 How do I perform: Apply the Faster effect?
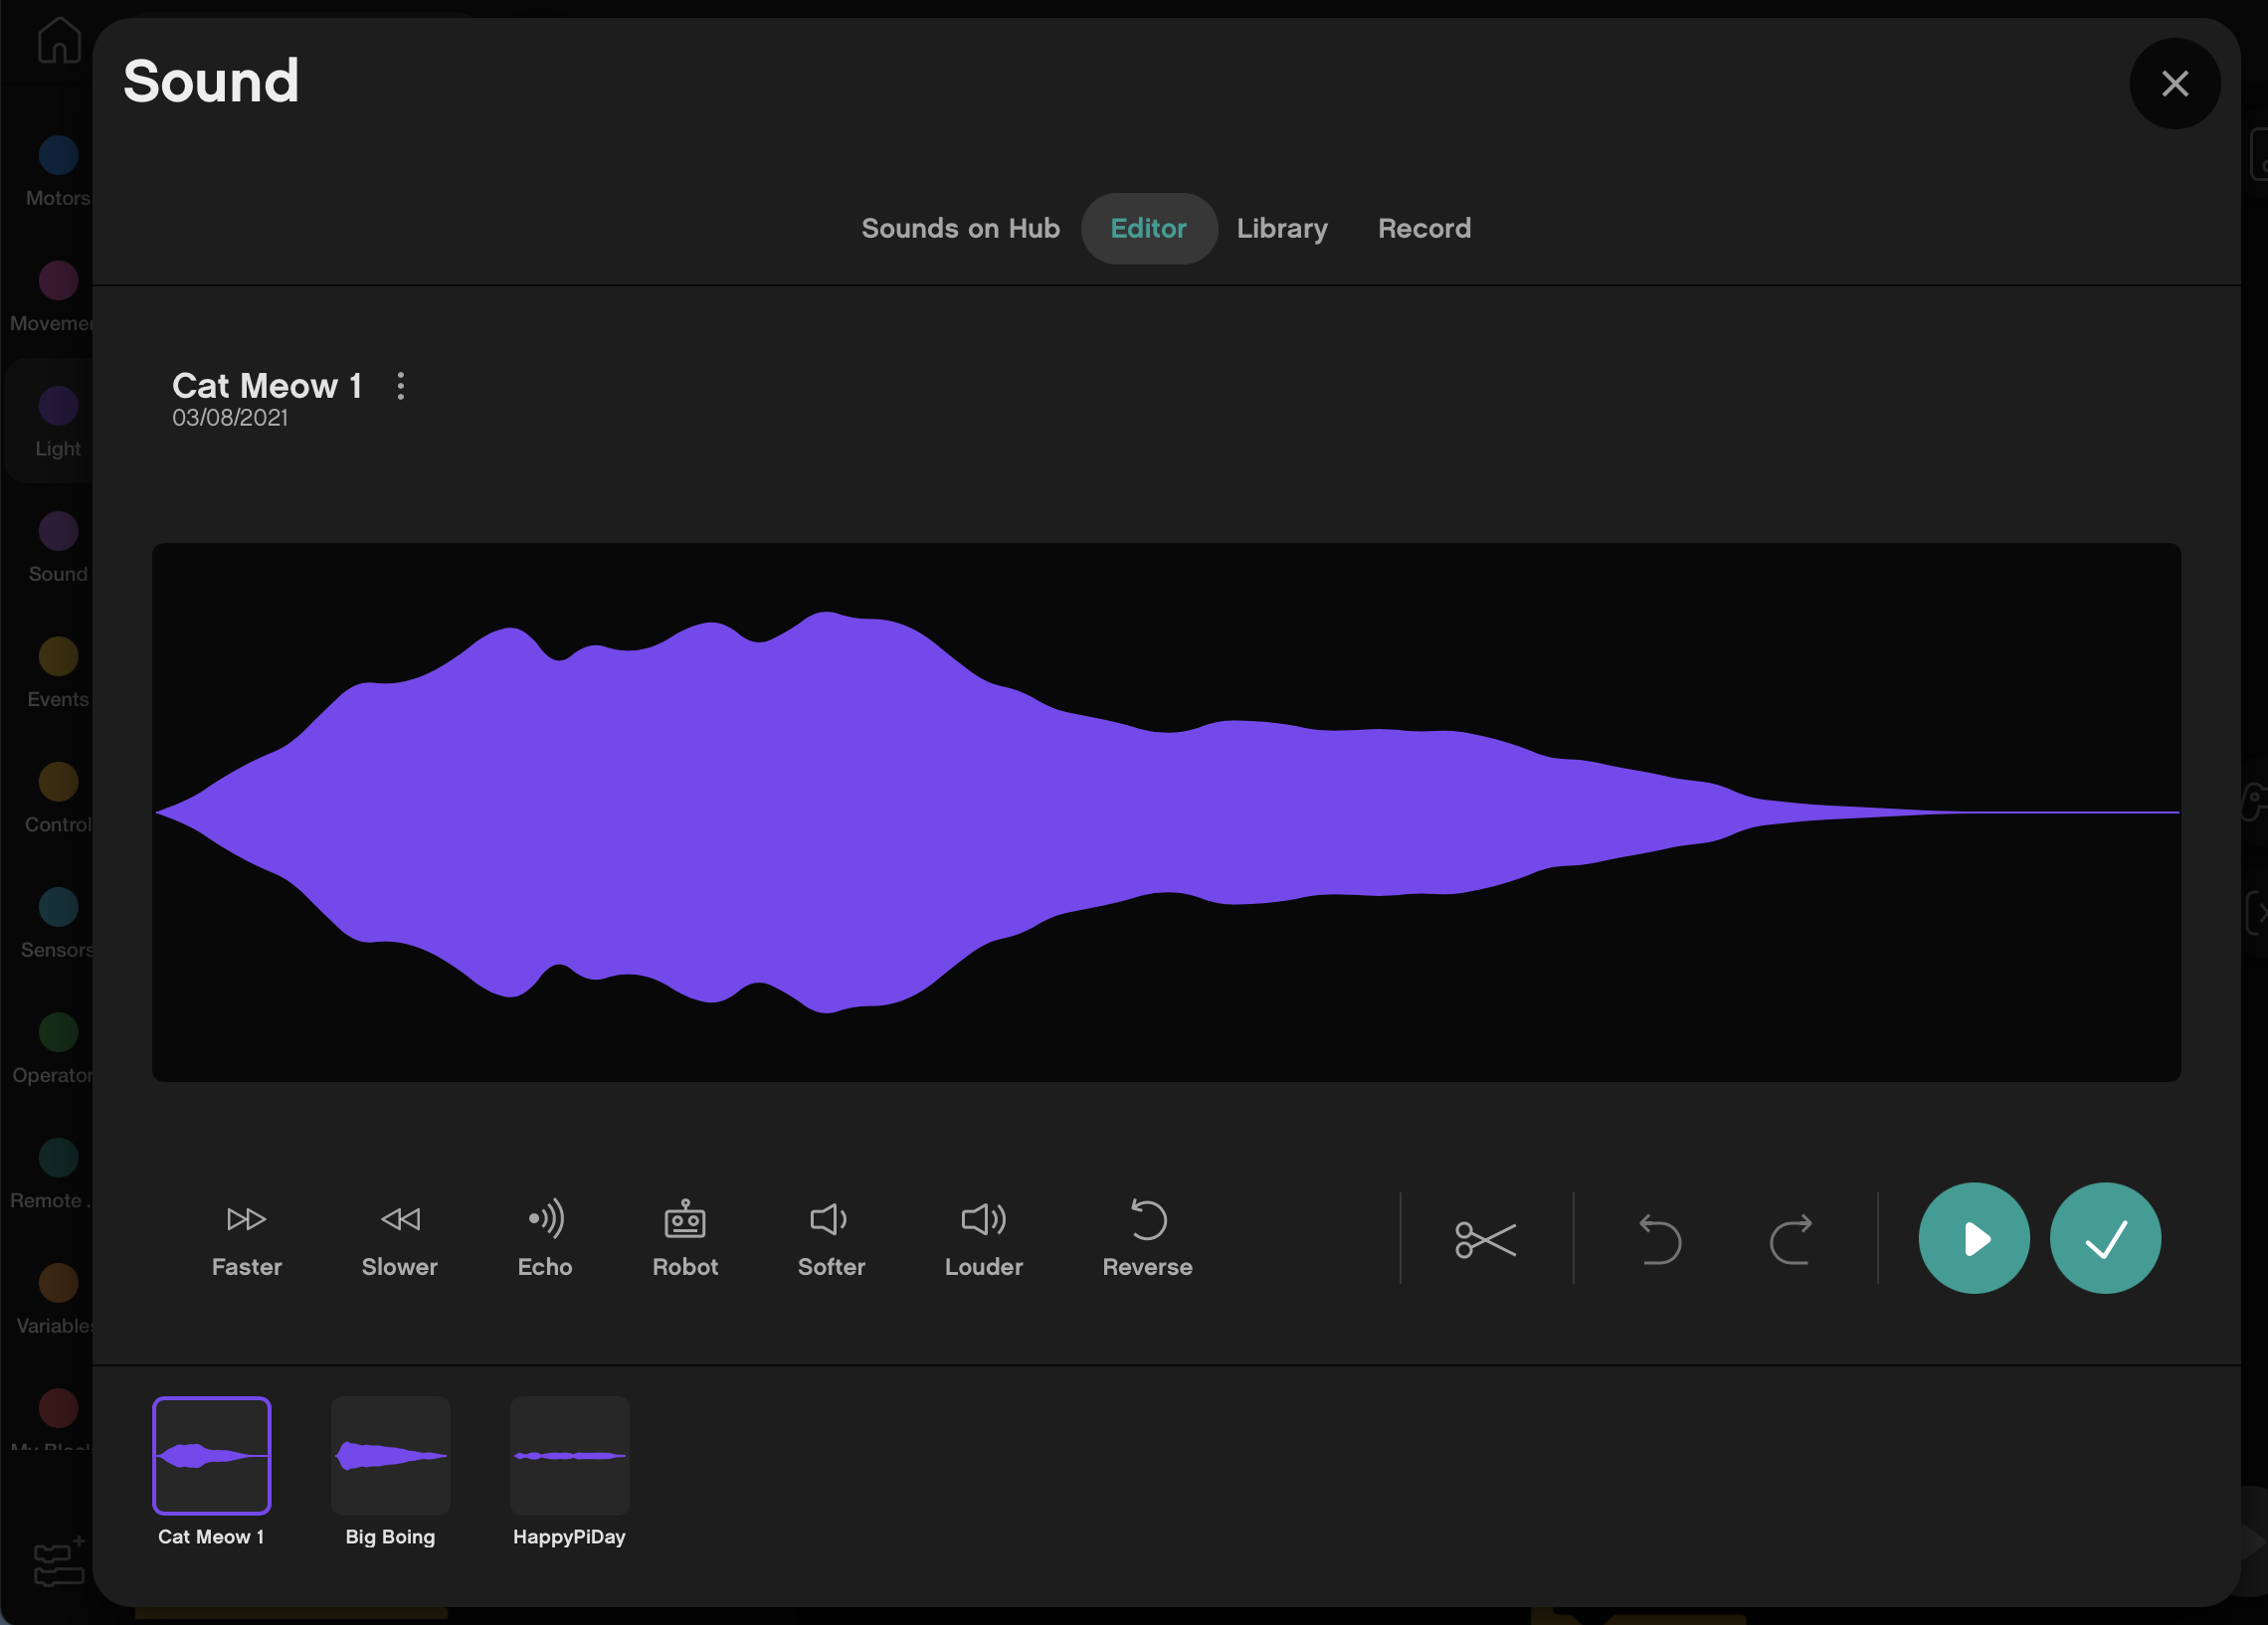[246, 1238]
